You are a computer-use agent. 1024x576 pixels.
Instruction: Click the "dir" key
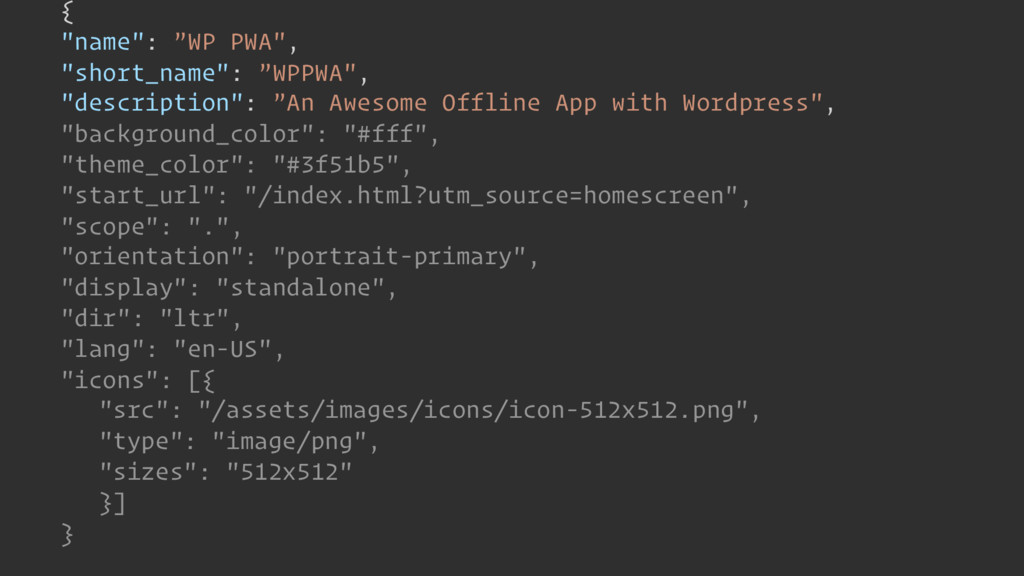pos(95,319)
